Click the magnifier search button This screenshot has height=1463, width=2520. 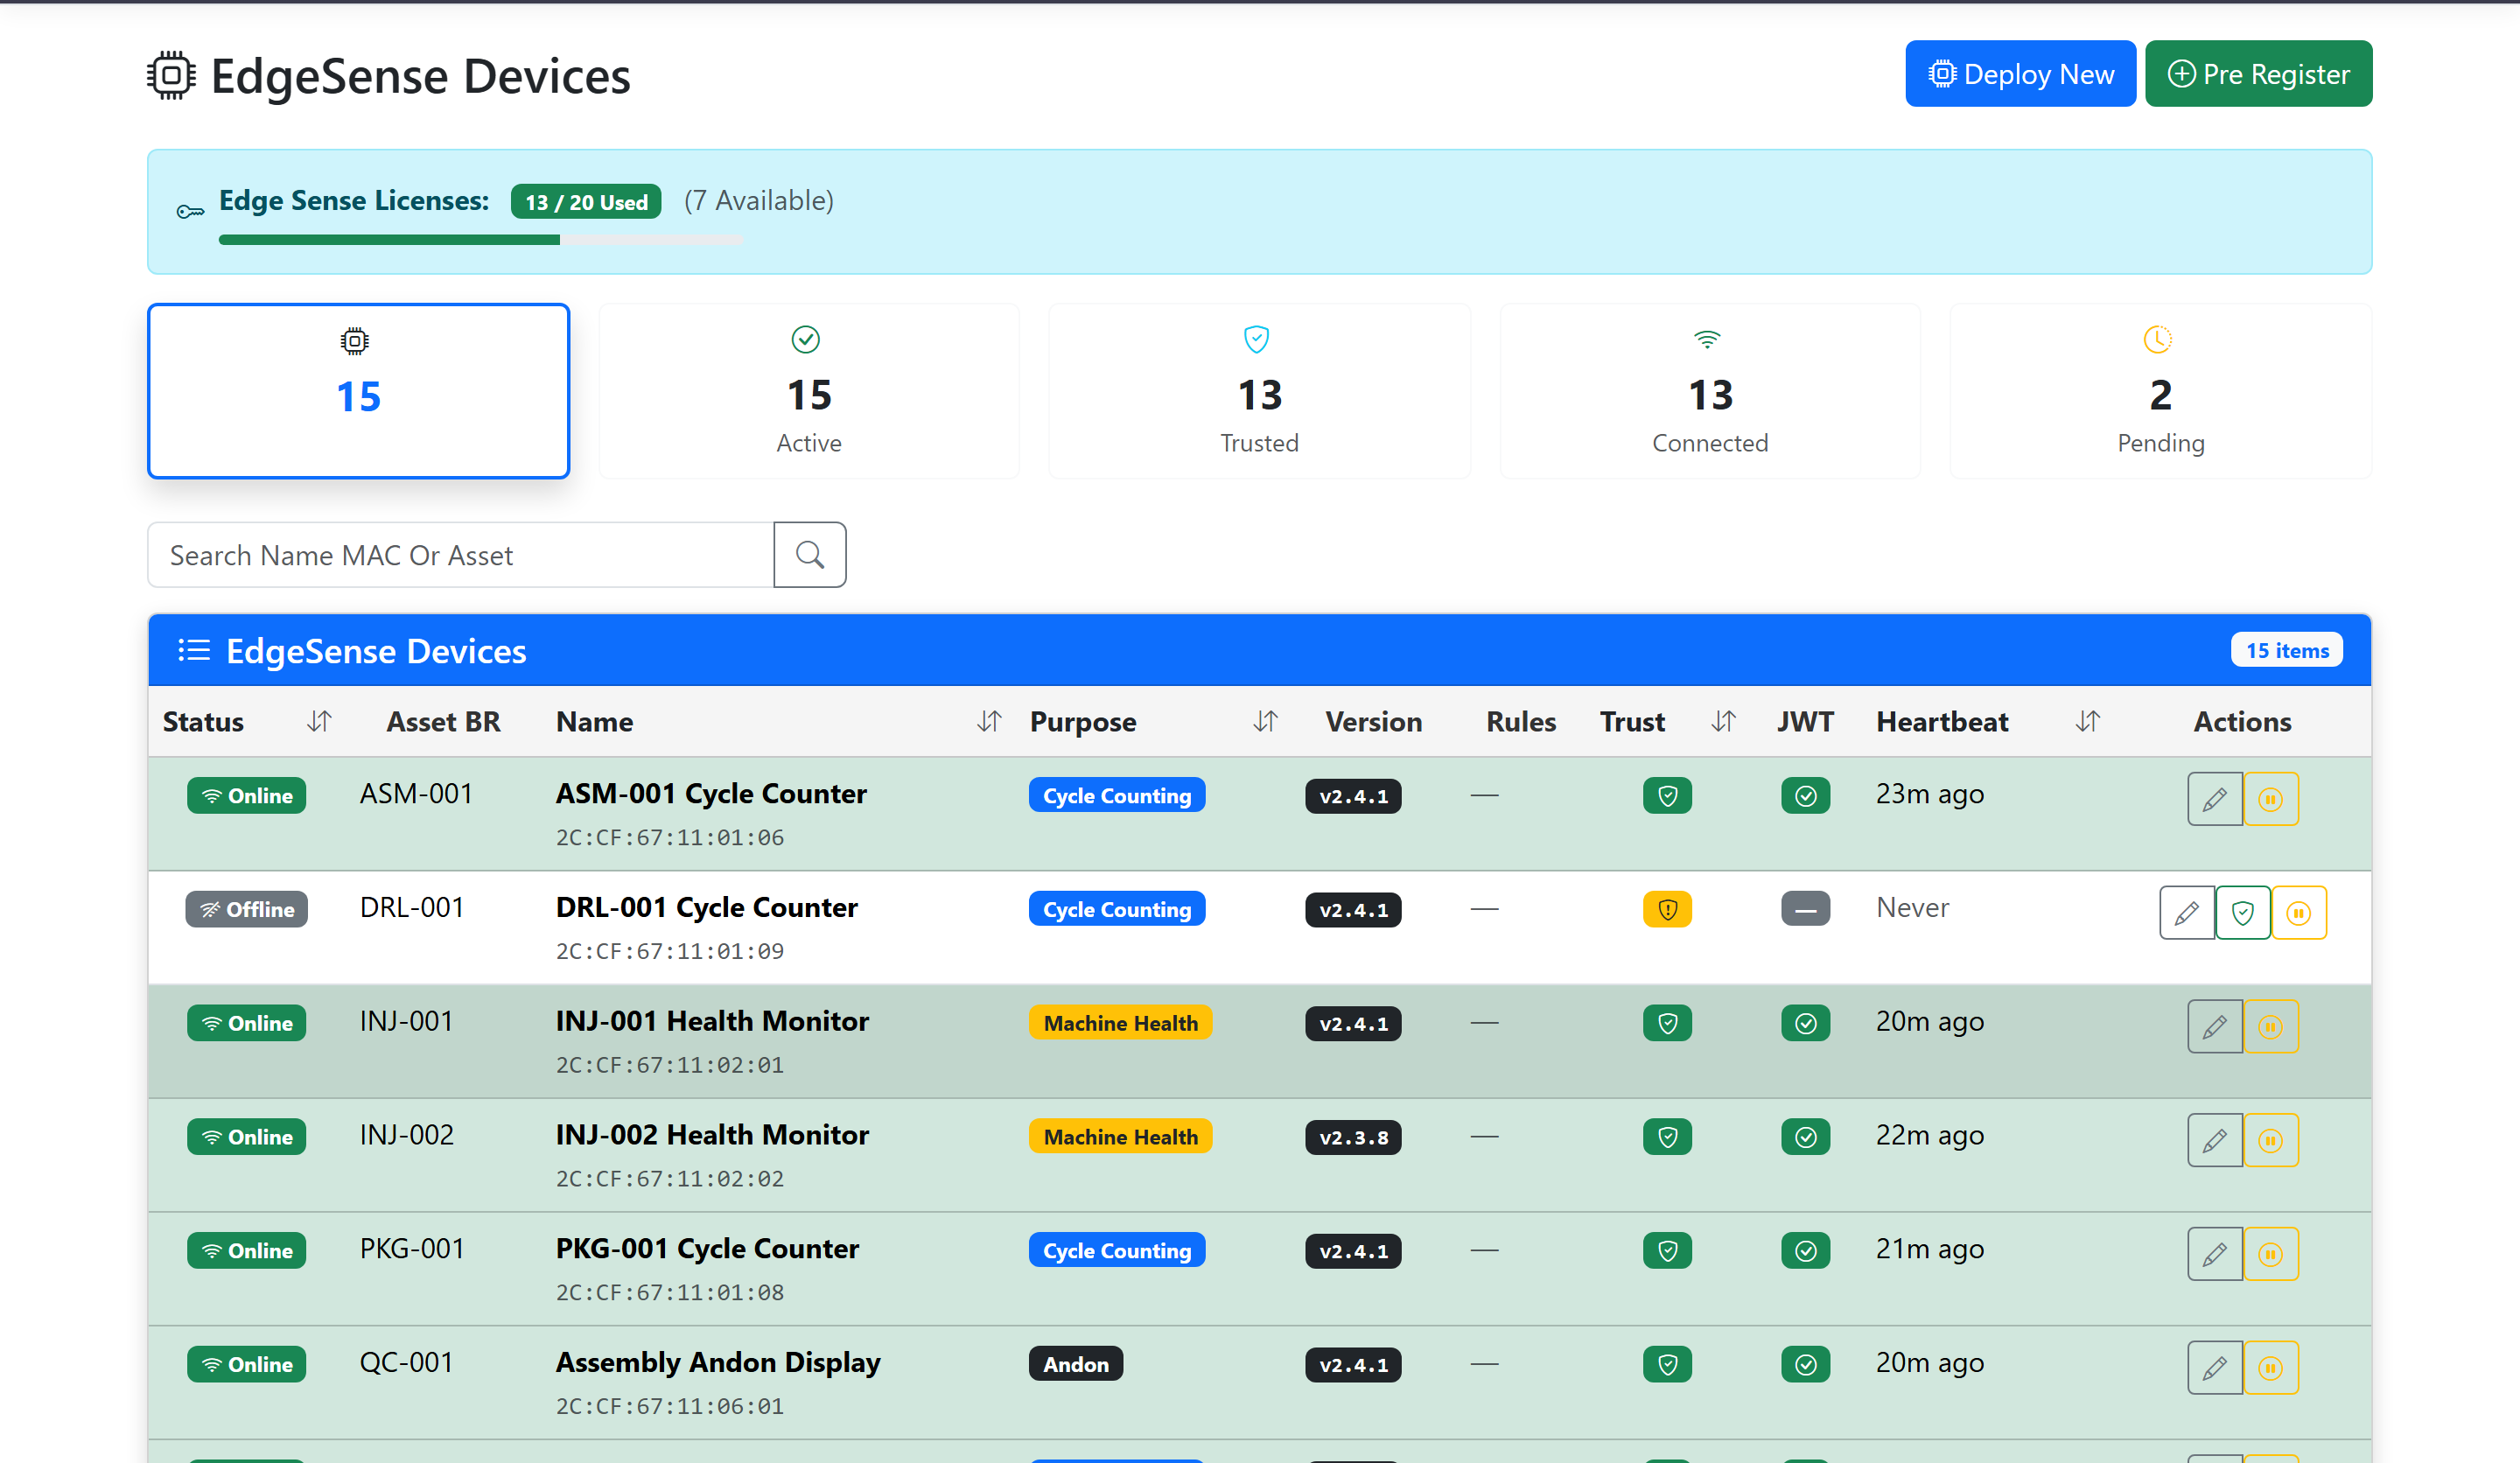(x=809, y=555)
